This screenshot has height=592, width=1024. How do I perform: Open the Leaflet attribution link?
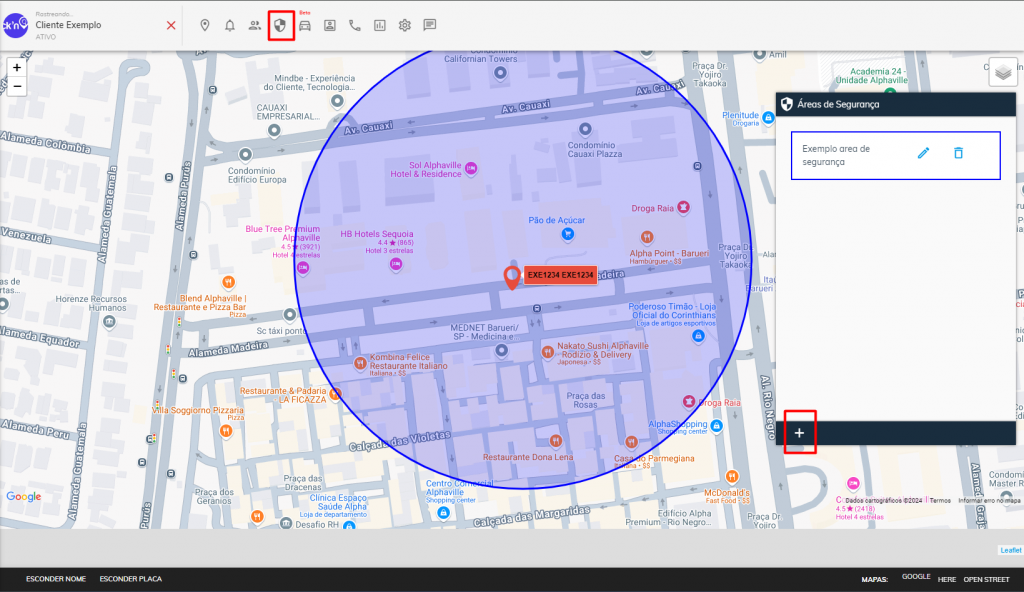[1011, 550]
